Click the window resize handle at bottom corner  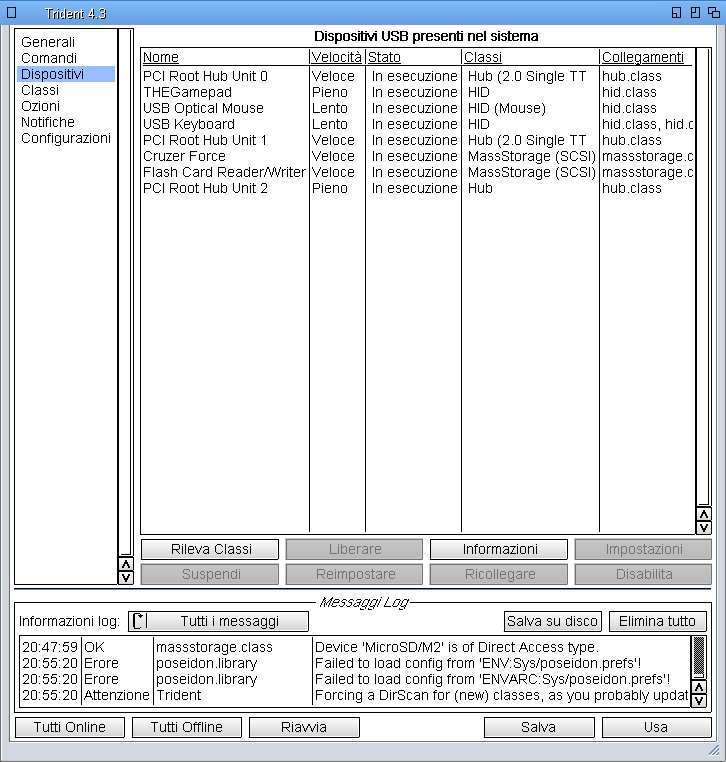pos(718,751)
